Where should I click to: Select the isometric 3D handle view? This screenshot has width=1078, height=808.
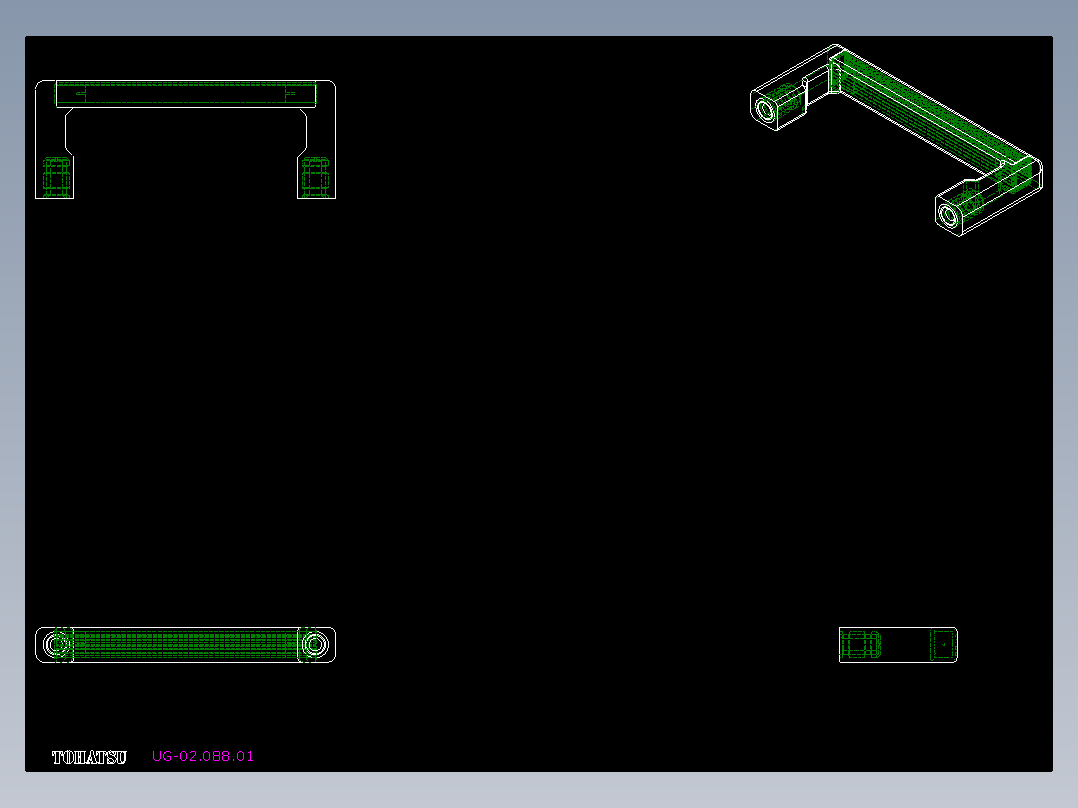(896, 140)
